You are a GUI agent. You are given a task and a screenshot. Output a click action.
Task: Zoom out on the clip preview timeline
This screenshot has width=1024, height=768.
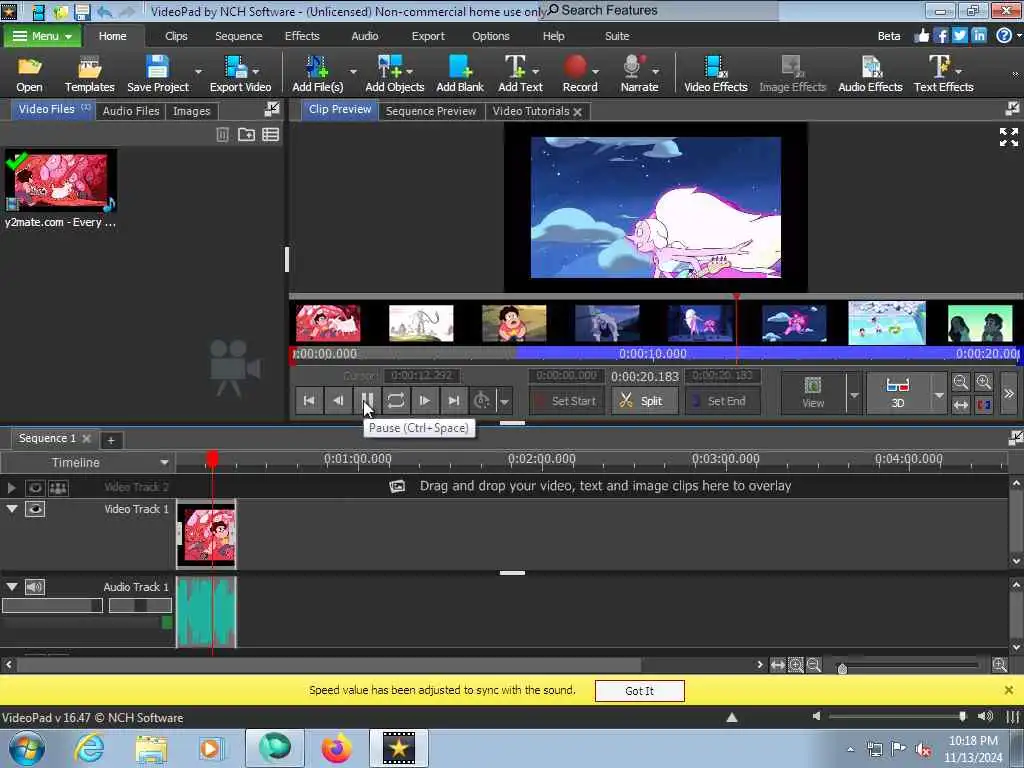click(960, 382)
